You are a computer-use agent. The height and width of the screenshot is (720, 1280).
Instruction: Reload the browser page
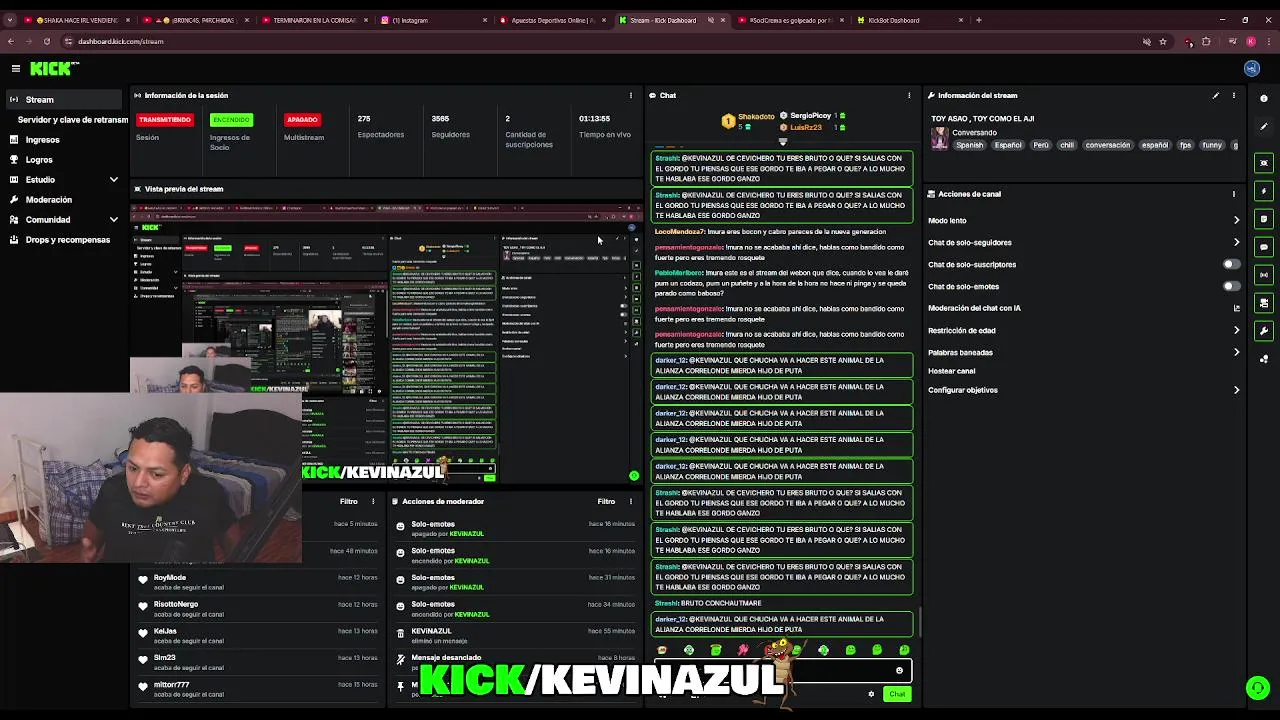[46, 41]
